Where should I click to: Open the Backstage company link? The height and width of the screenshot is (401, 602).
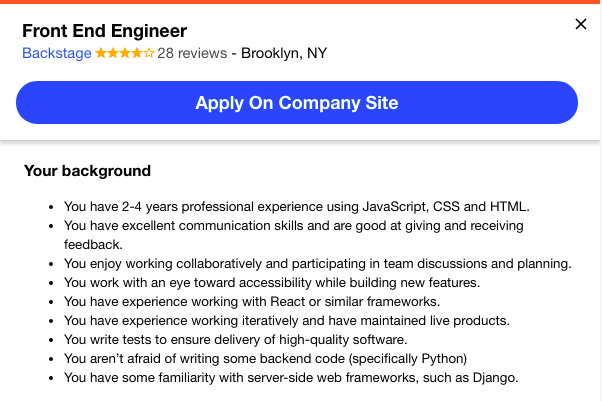(57, 53)
